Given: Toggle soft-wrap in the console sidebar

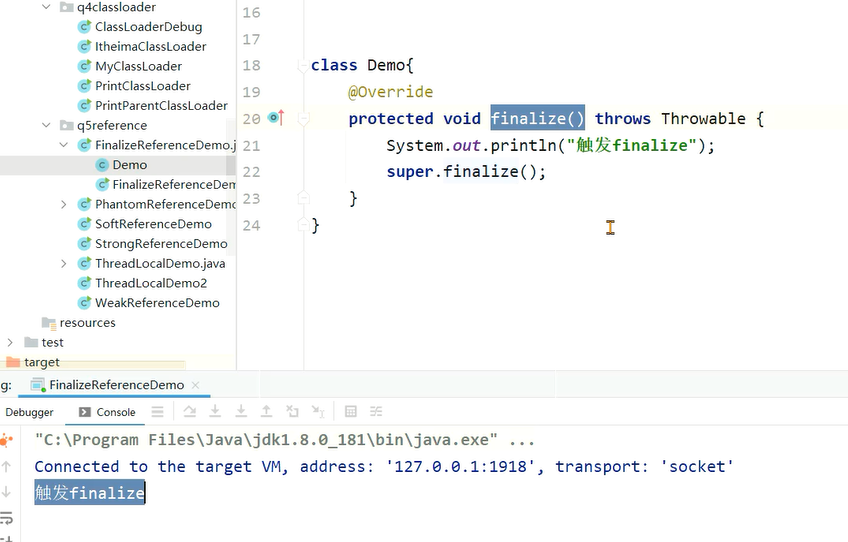Looking at the screenshot, I should tap(7, 517).
